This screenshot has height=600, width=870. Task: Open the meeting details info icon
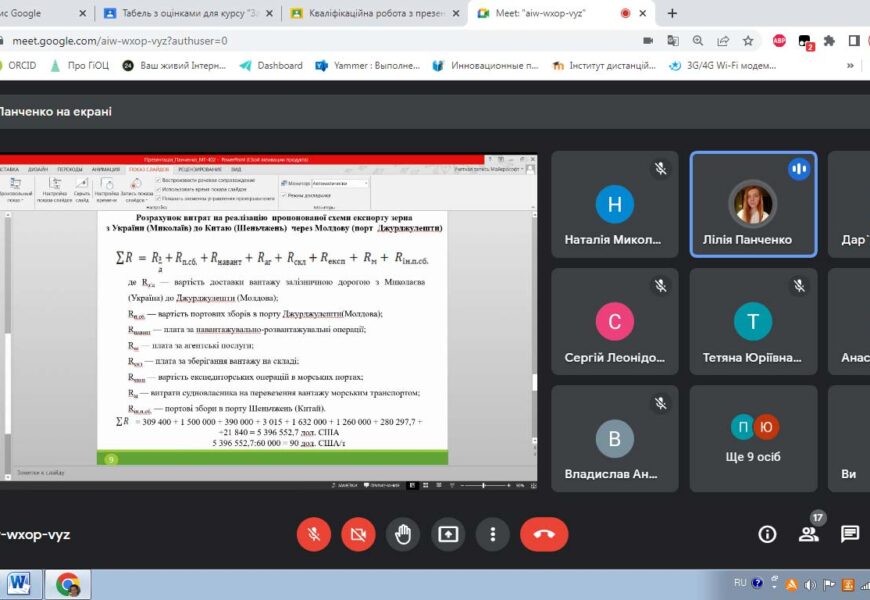coord(767,534)
